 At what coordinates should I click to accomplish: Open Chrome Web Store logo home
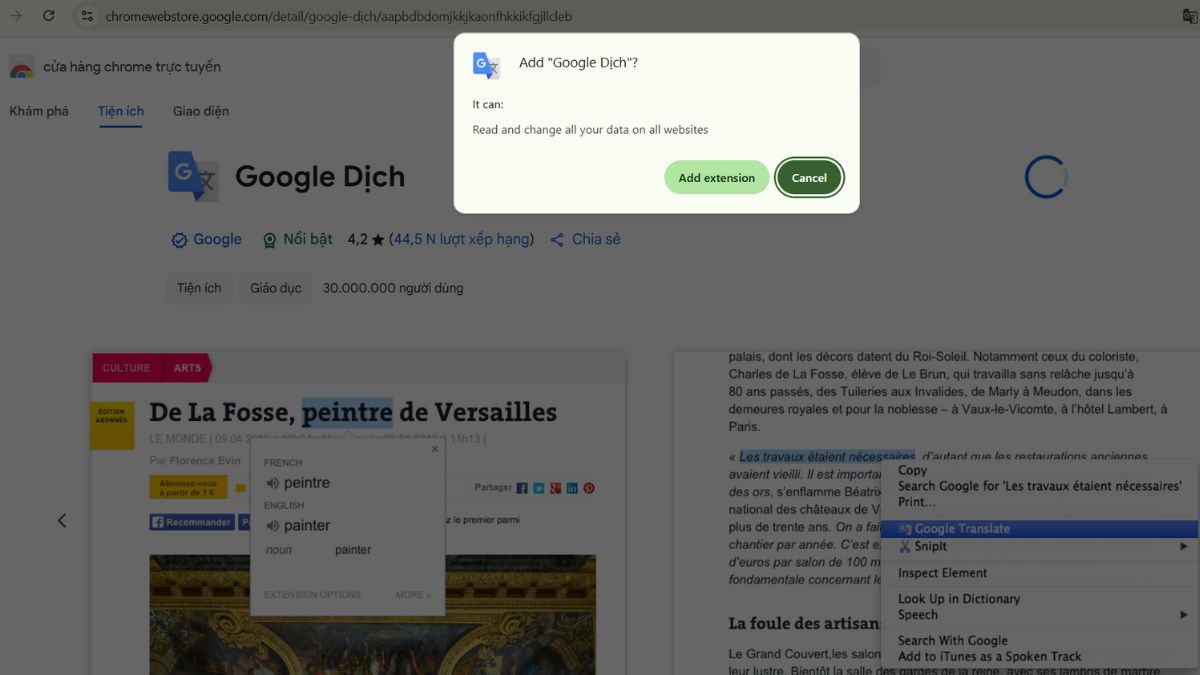[x=22, y=67]
